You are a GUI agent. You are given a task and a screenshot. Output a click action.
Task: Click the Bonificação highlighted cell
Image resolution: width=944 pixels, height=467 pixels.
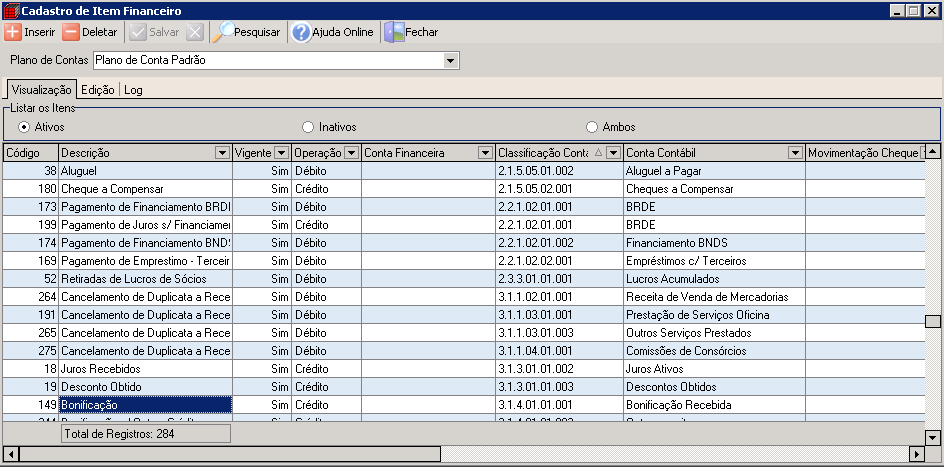[145, 404]
